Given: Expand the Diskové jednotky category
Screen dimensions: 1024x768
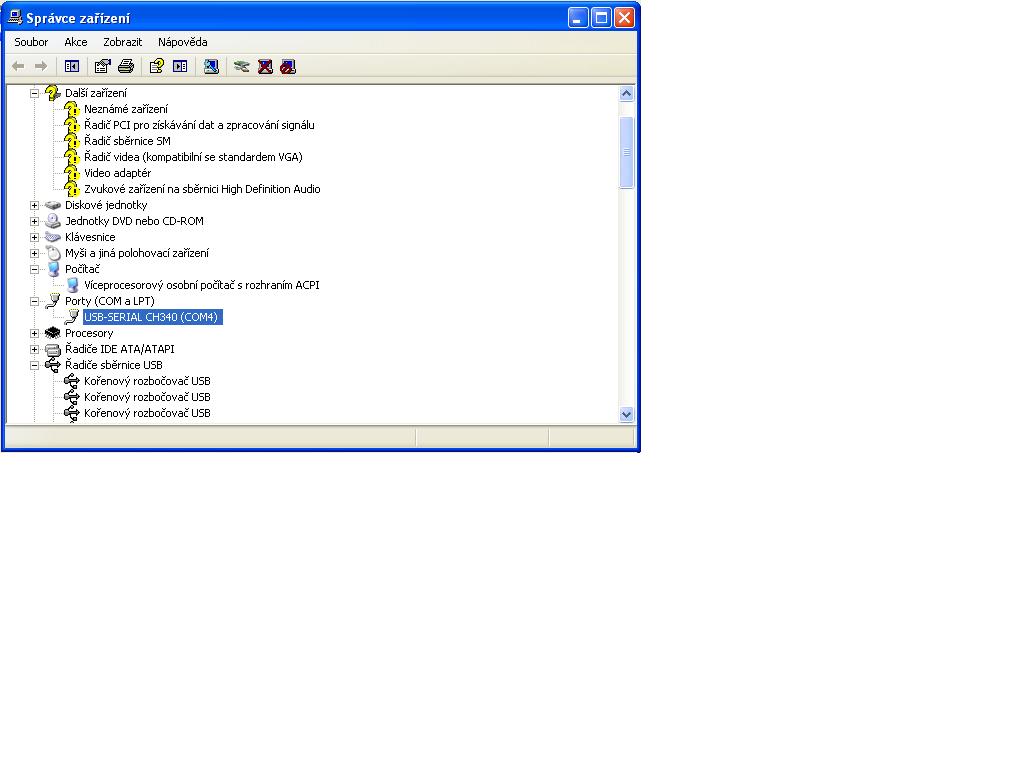Looking at the screenshot, I should point(35,205).
